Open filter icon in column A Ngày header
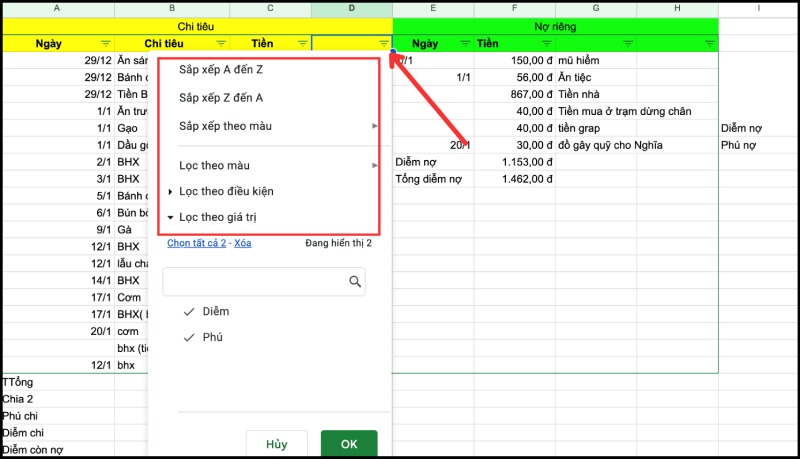 point(106,44)
